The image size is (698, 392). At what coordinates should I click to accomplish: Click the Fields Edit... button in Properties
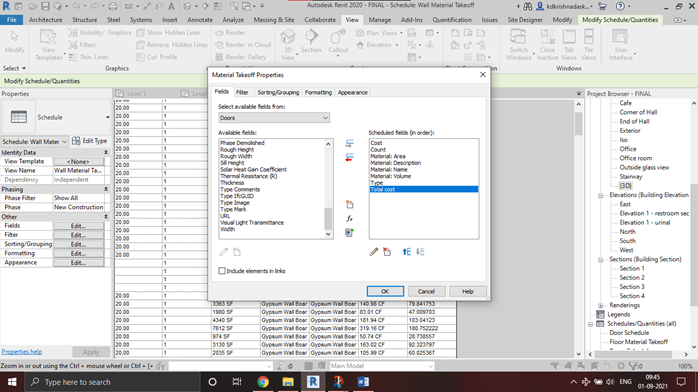pos(78,226)
